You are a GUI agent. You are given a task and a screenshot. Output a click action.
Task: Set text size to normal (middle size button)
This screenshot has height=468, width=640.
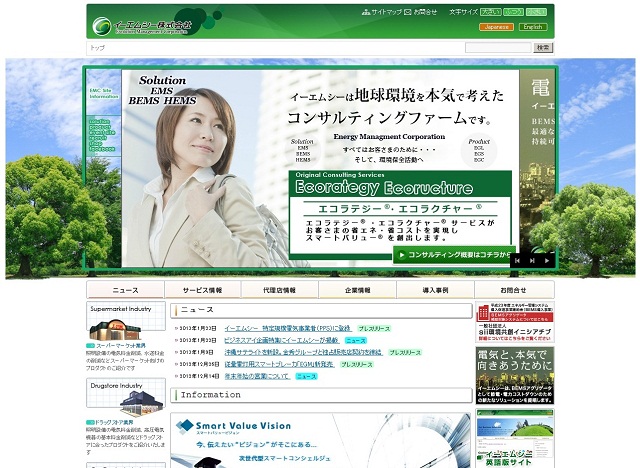(x=513, y=12)
